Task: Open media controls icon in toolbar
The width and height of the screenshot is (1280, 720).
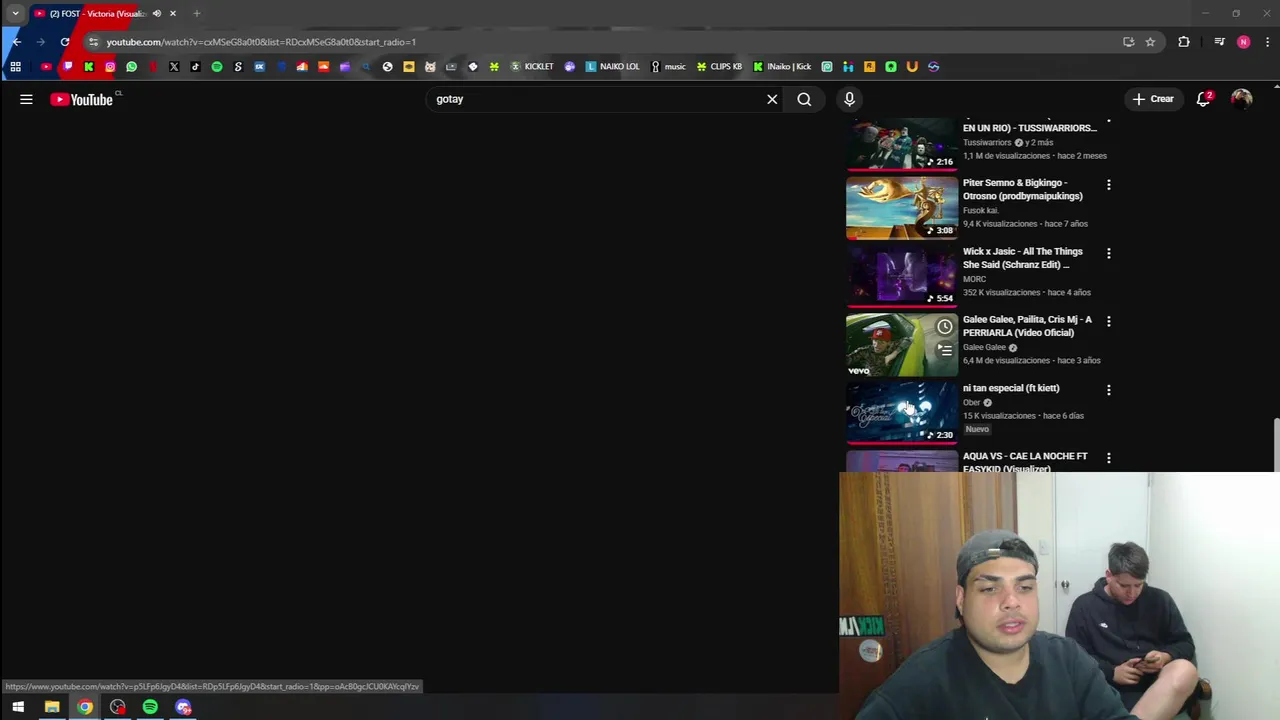Action: (x=1219, y=42)
